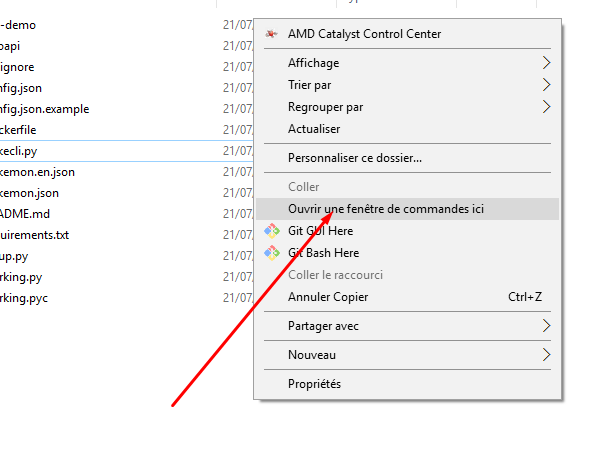This screenshot has width=603, height=461.
Task: Select the file ending in -demo
Action: (x=18, y=25)
